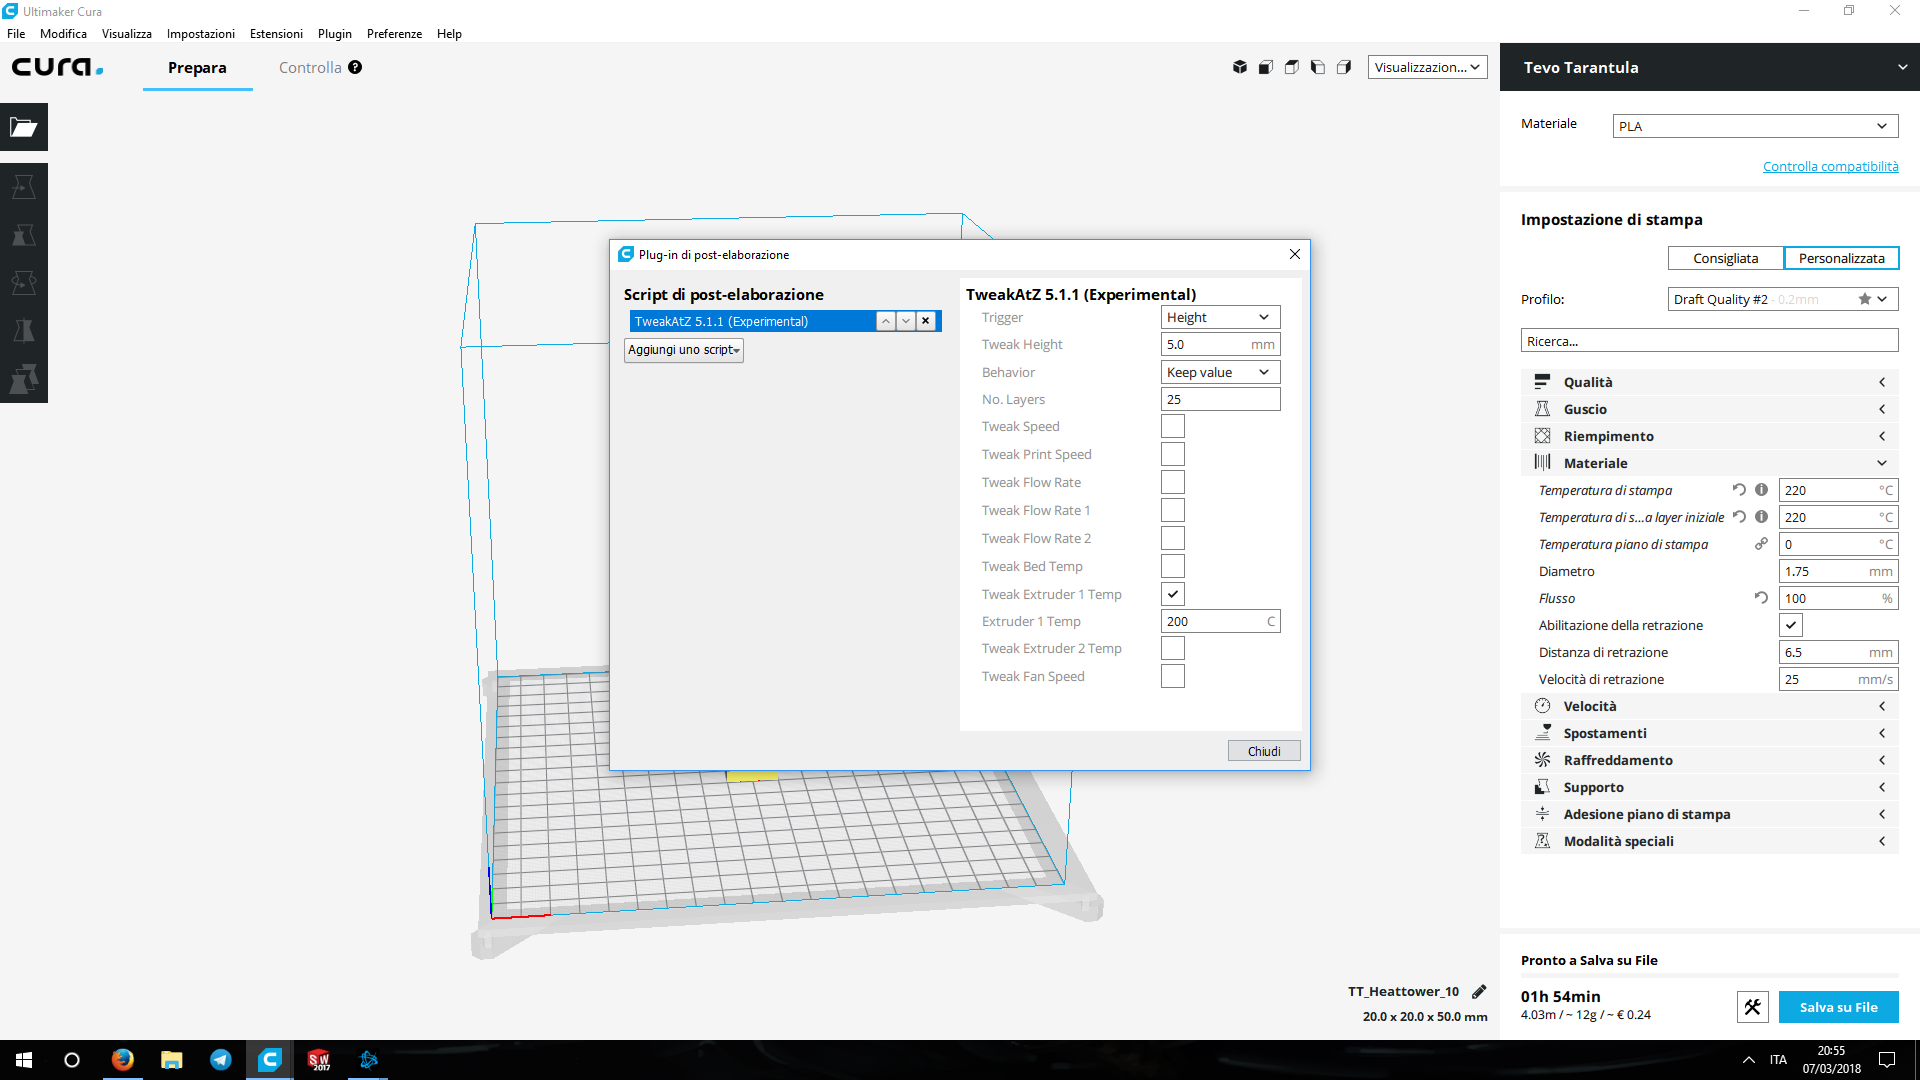Enable the Tweak Speed checkbox
This screenshot has height=1080, width=1920.
(1172, 425)
